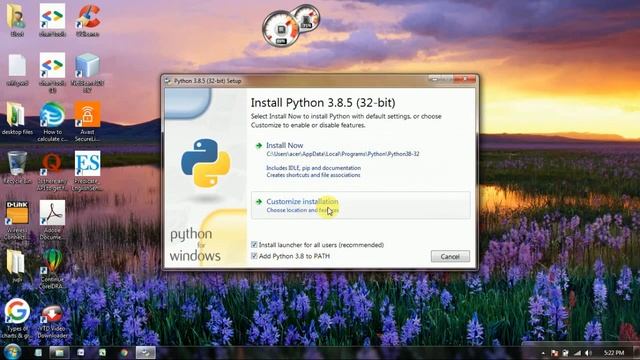Click the 5:22 PM taskbar clock
The height and width of the screenshot is (360, 640).
tap(613, 353)
